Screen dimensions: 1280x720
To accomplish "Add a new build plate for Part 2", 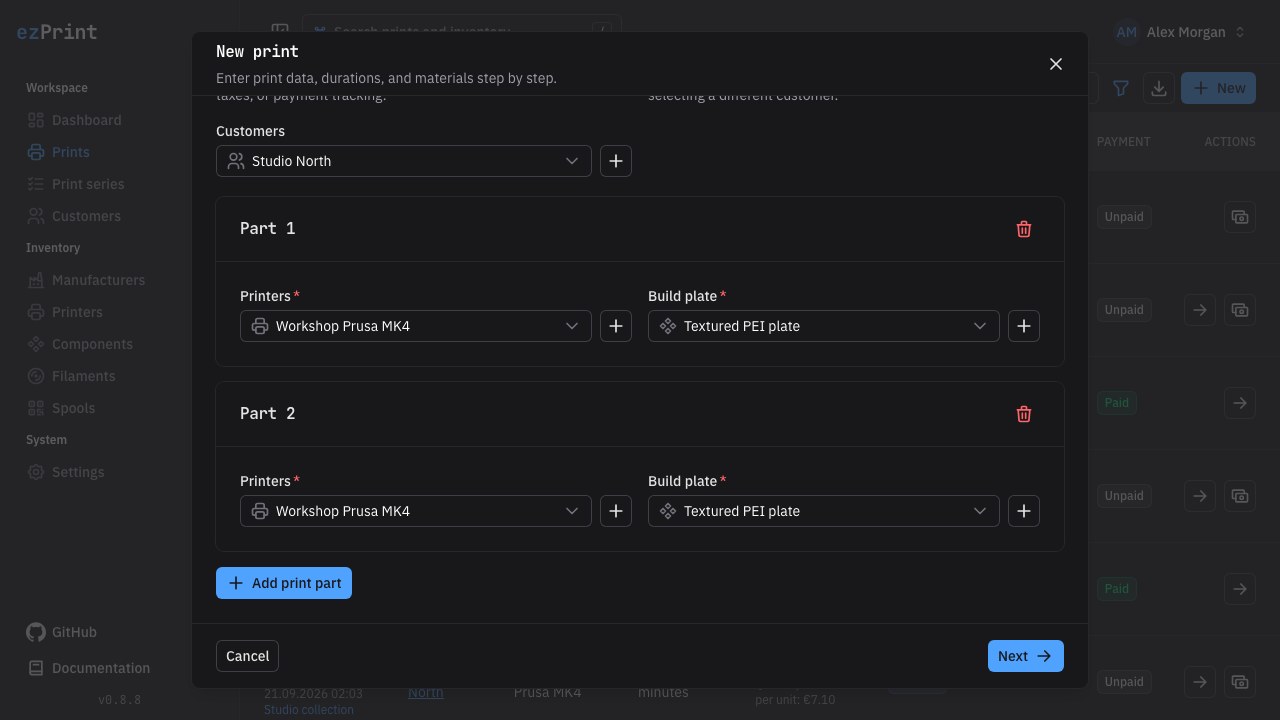I will point(1024,511).
